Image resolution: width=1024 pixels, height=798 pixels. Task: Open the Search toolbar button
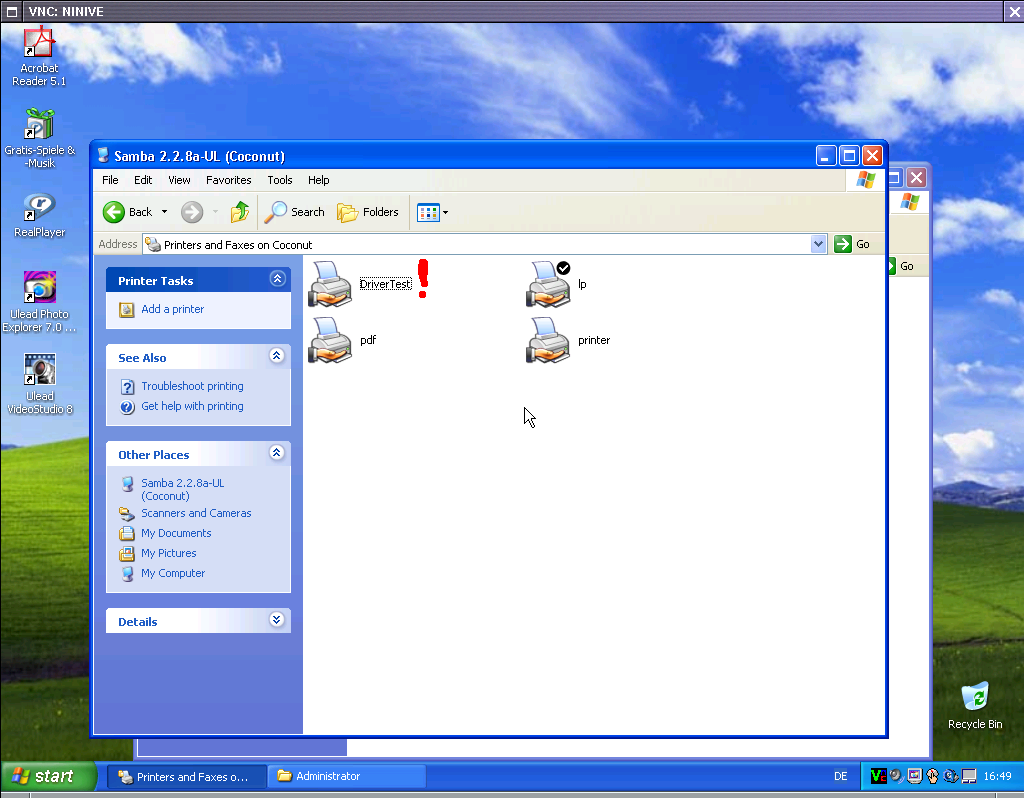point(295,212)
